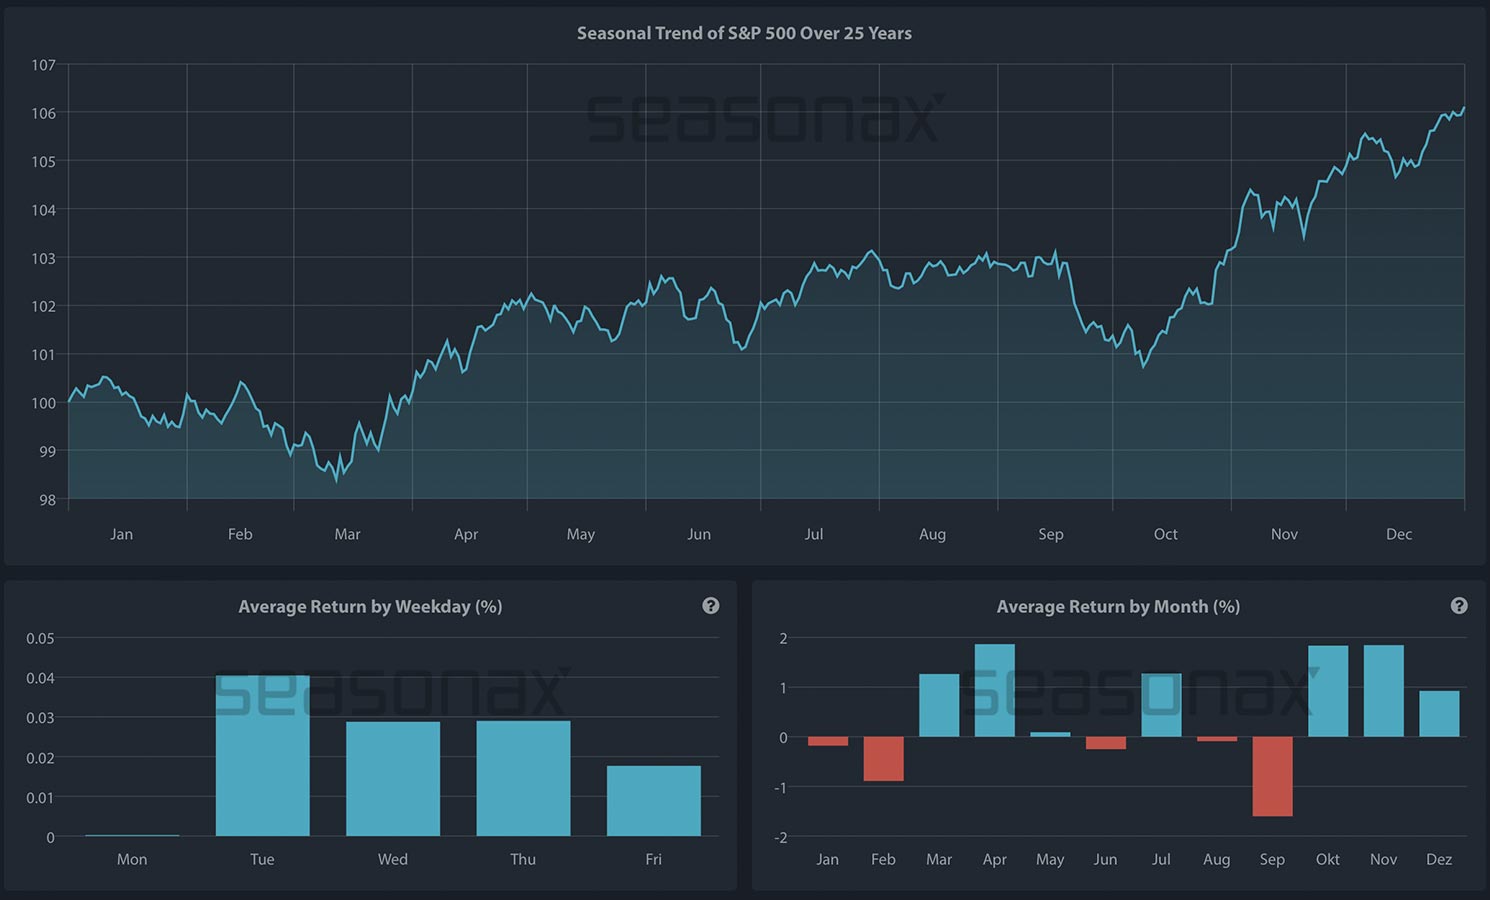Click the 'Fri' label in weekday chart
This screenshot has height=900, width=1490.
[x=654, y=859]
